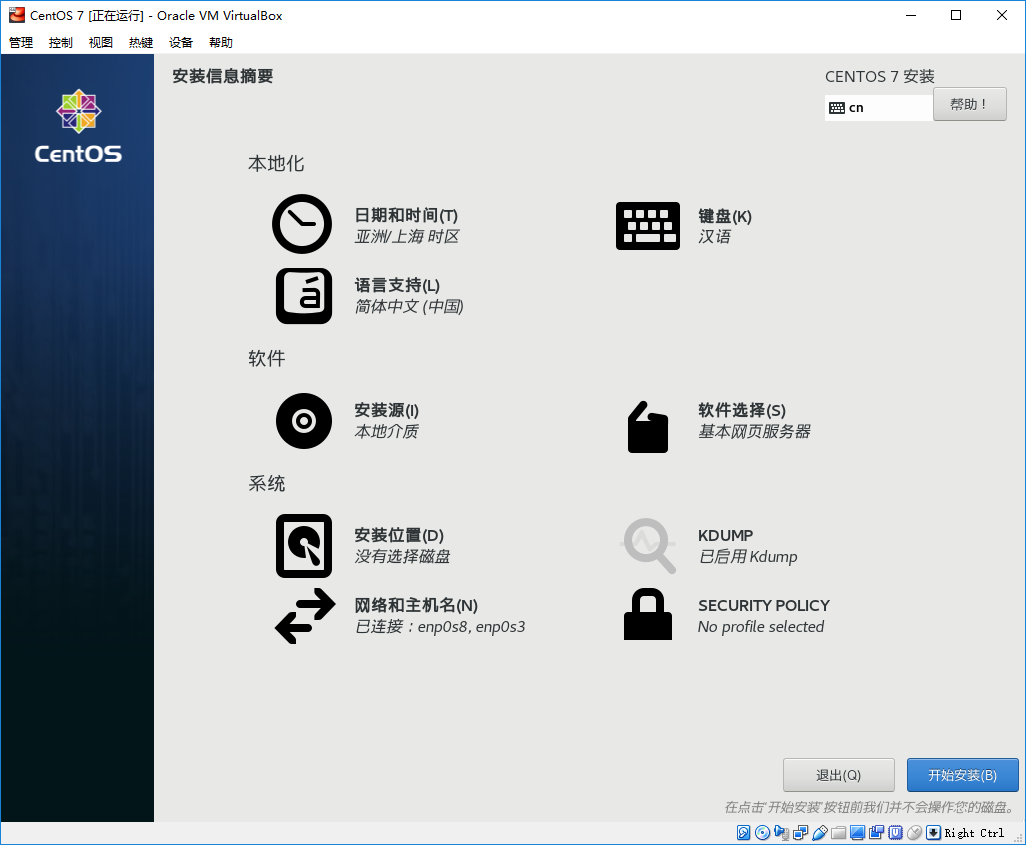Open the 管理 menu

(21, 43)
